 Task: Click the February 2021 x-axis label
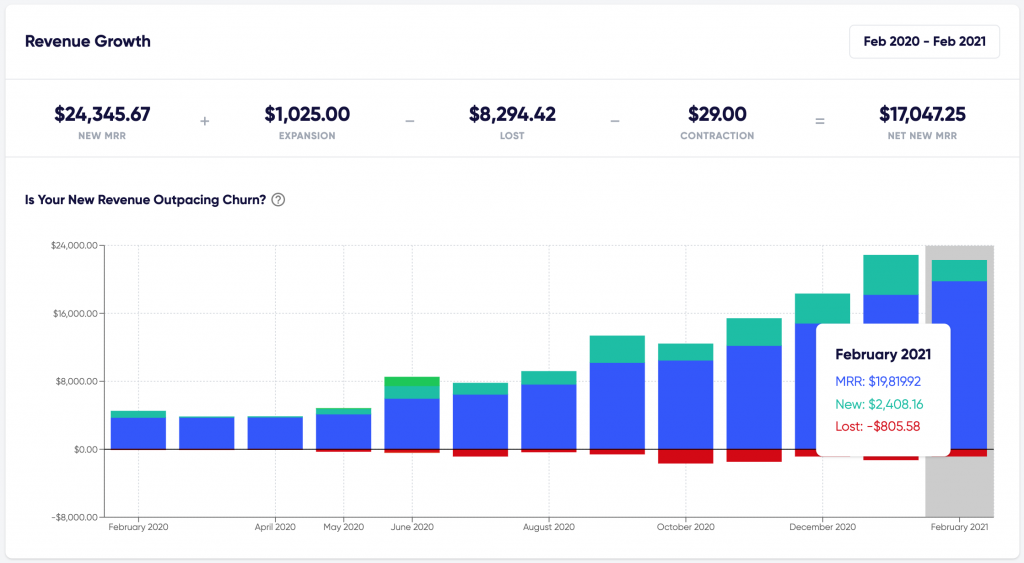click(x=959, y=527)
